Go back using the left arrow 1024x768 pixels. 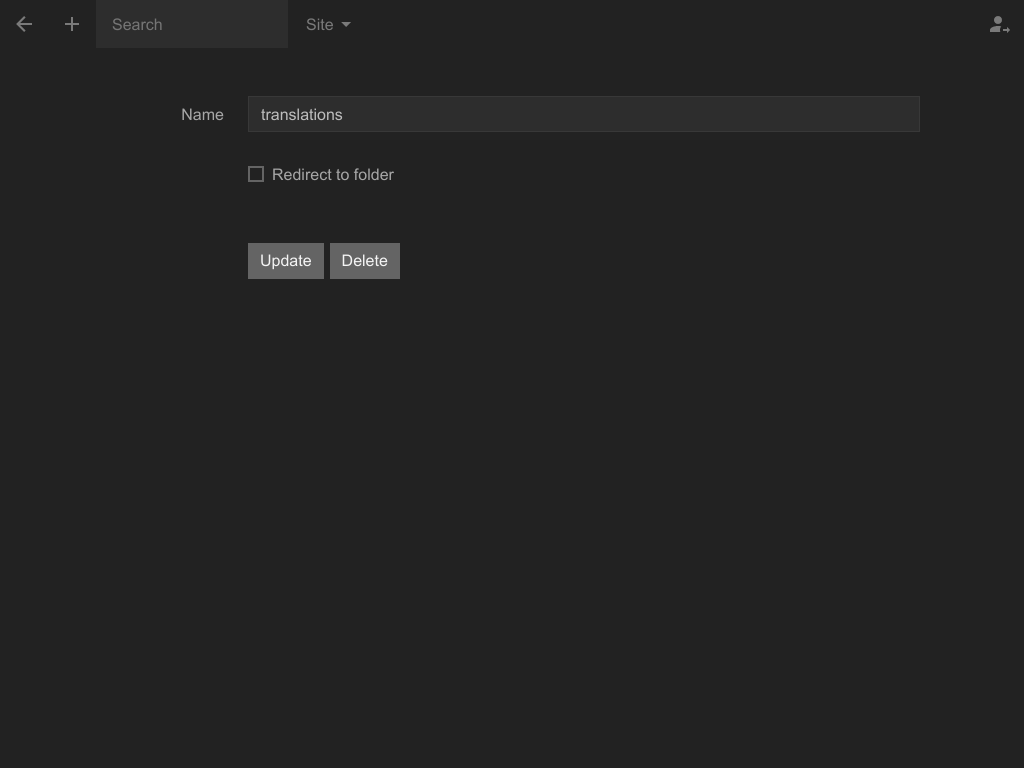[x=24, y=24]
